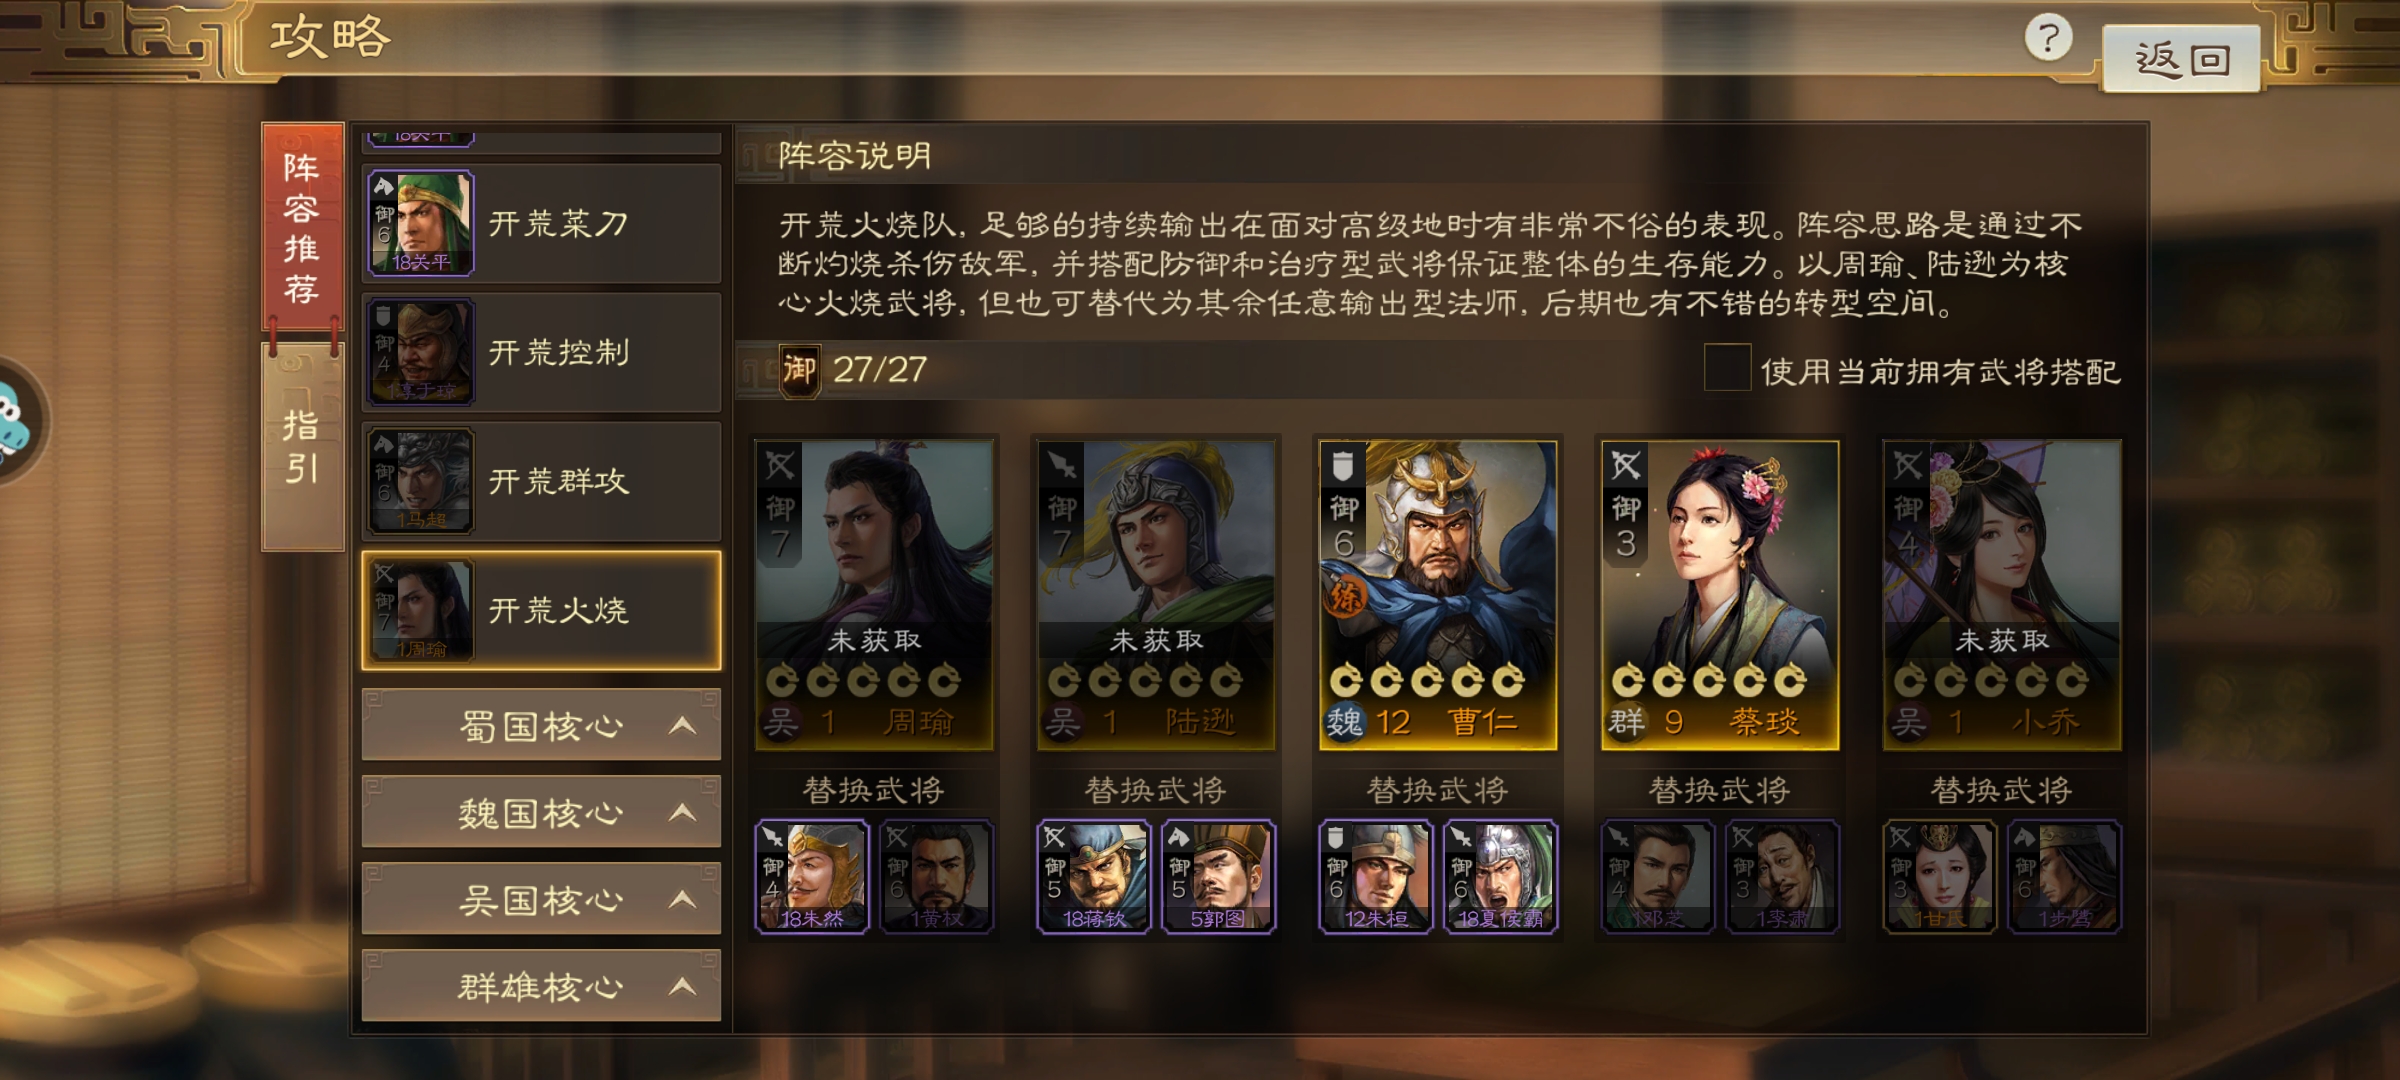2400x1080 pixels.
Task: Enable 使用当前拥有武将搭配 checkbox
Action: point(1727,368)
